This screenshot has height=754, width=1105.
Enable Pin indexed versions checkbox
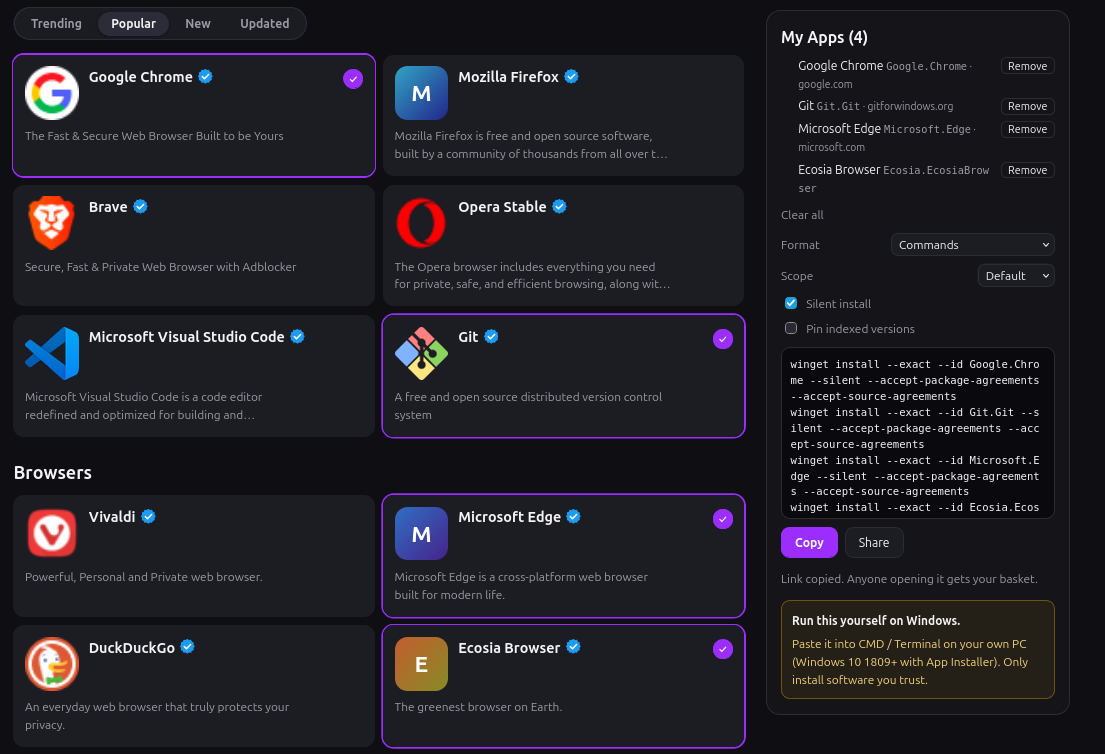[x=791, y=328]
